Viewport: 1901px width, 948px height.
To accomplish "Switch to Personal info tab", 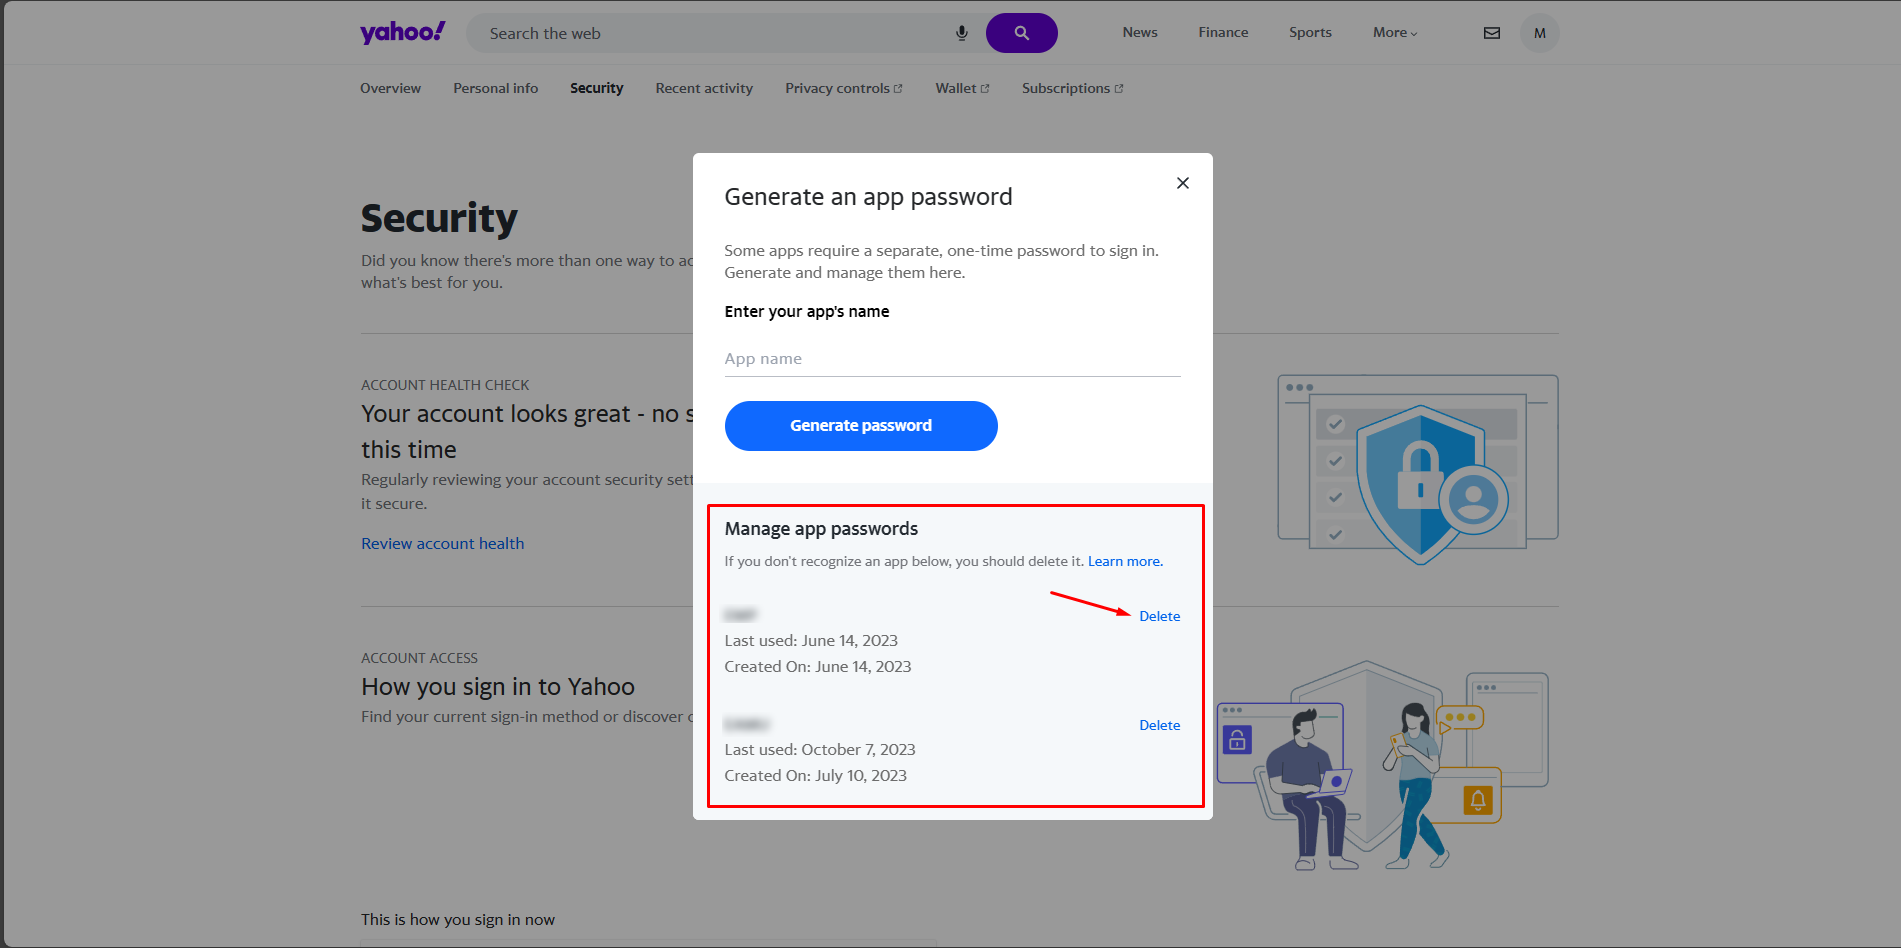I will point(496,88).
